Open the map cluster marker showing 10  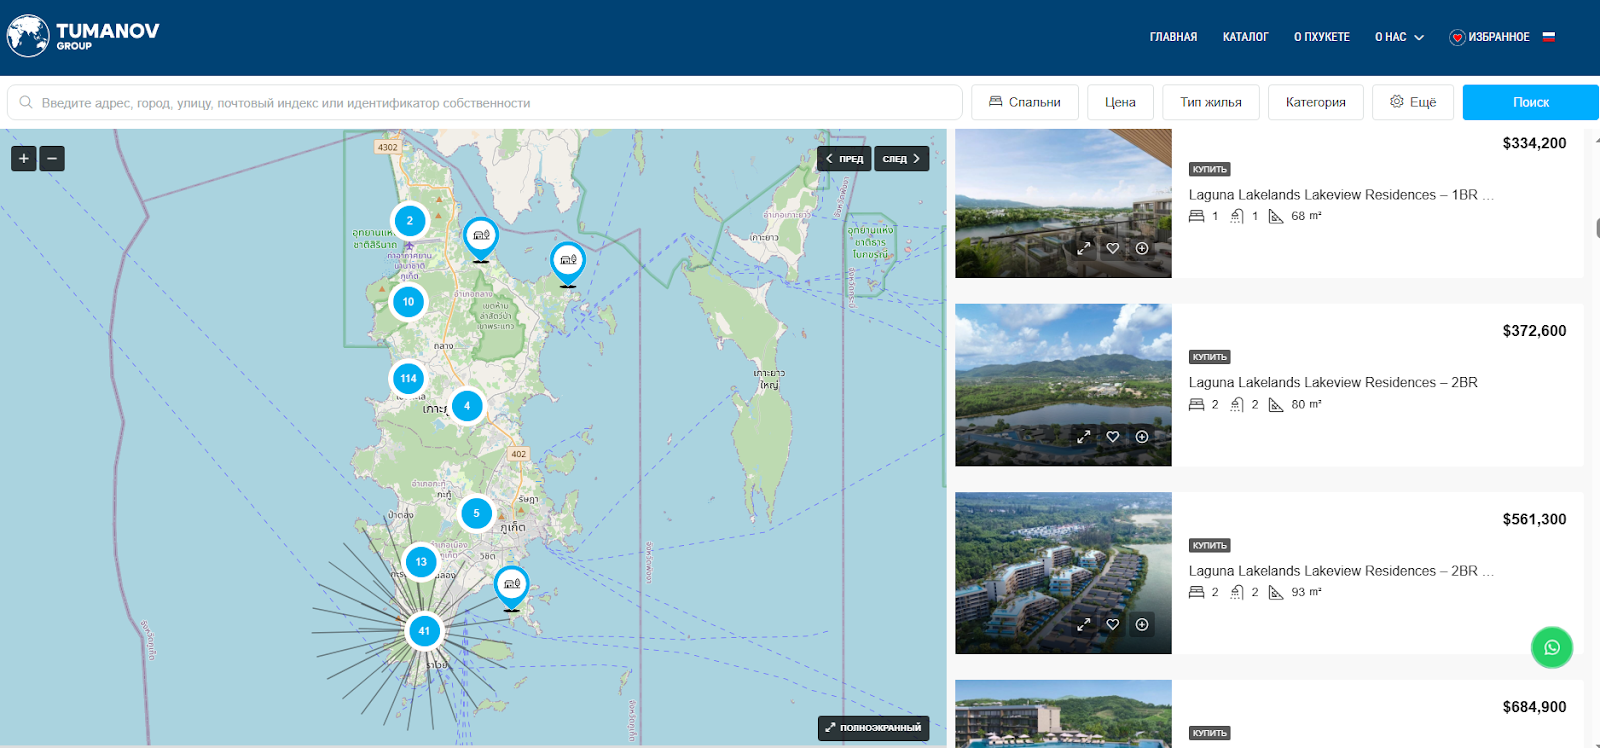tap(408, 301)
